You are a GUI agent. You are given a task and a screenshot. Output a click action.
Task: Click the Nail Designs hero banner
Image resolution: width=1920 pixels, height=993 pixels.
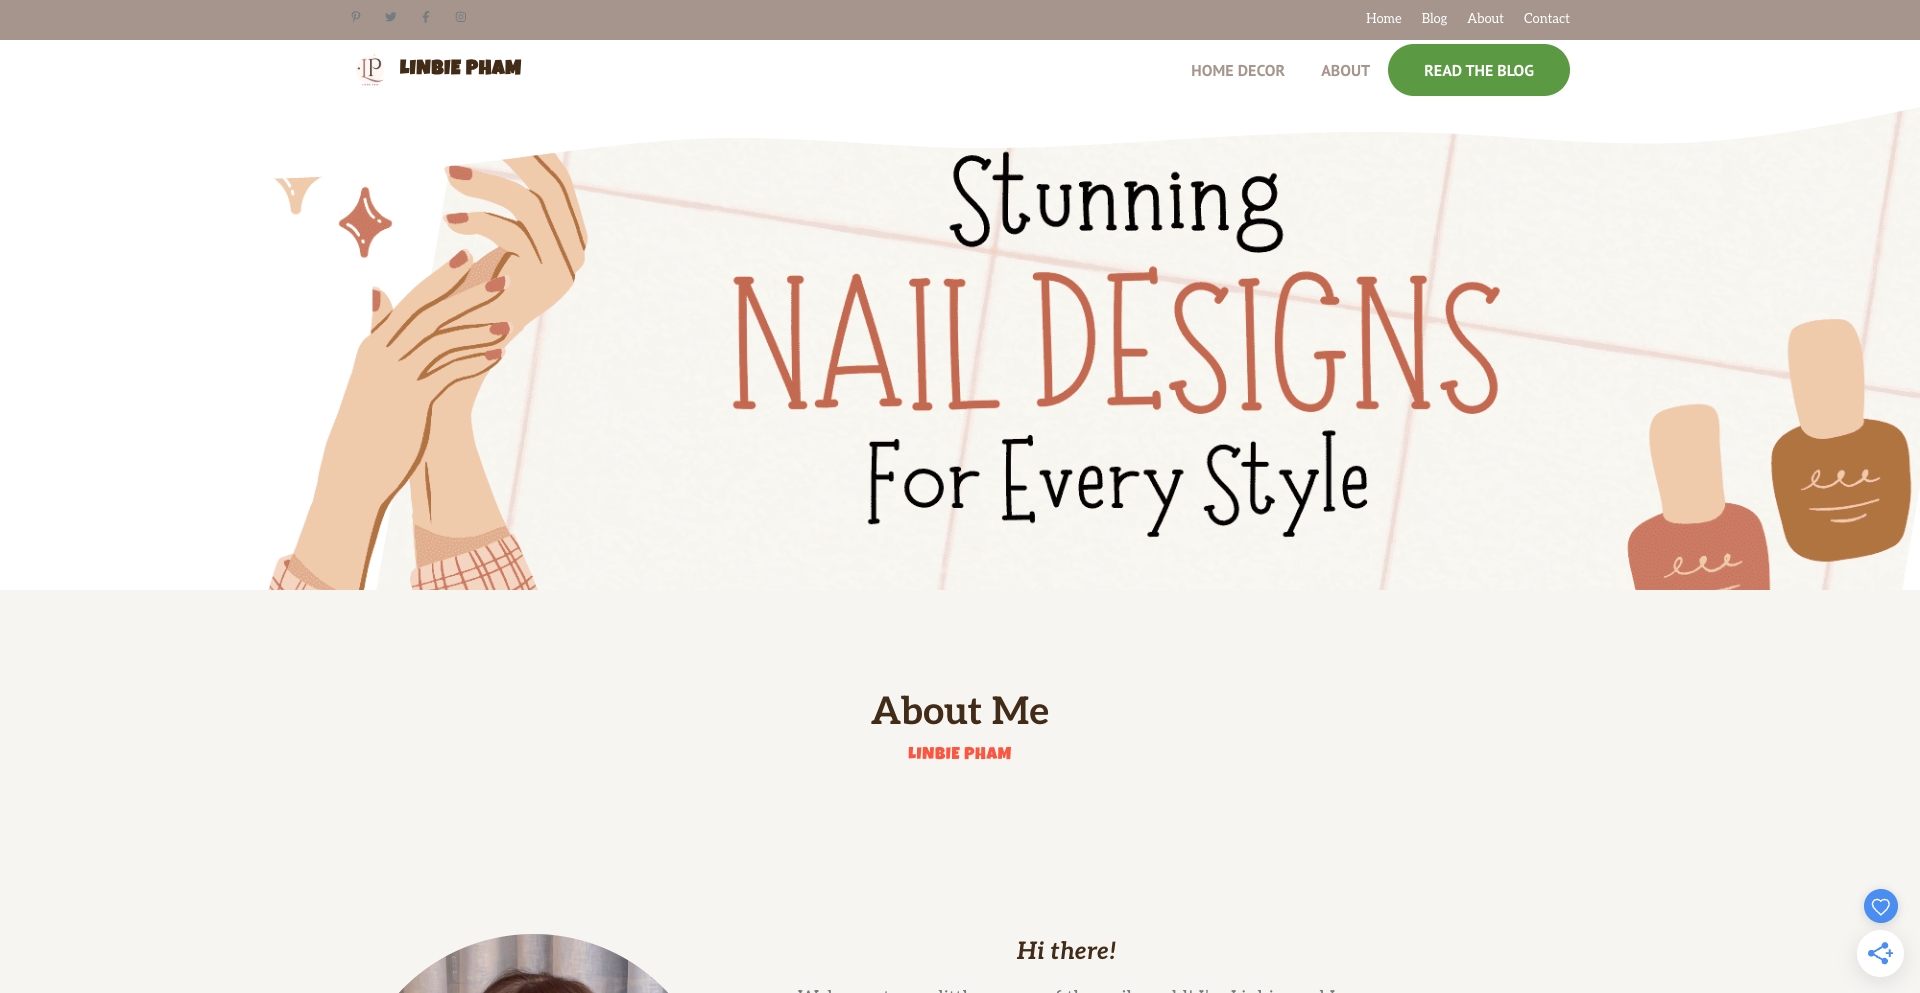[x=1095, y=350]
